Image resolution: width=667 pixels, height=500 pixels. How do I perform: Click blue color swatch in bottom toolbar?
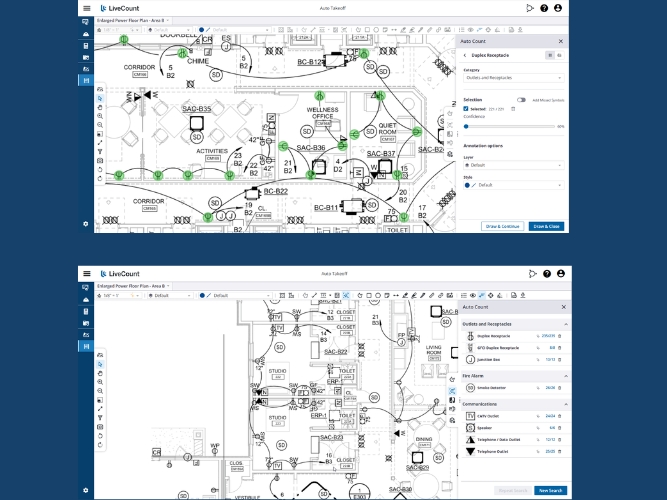202,295
